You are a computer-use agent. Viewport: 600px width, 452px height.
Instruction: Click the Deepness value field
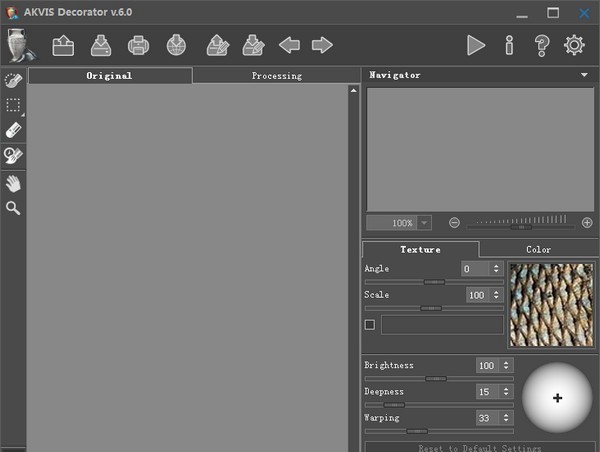tap(487, 392)
